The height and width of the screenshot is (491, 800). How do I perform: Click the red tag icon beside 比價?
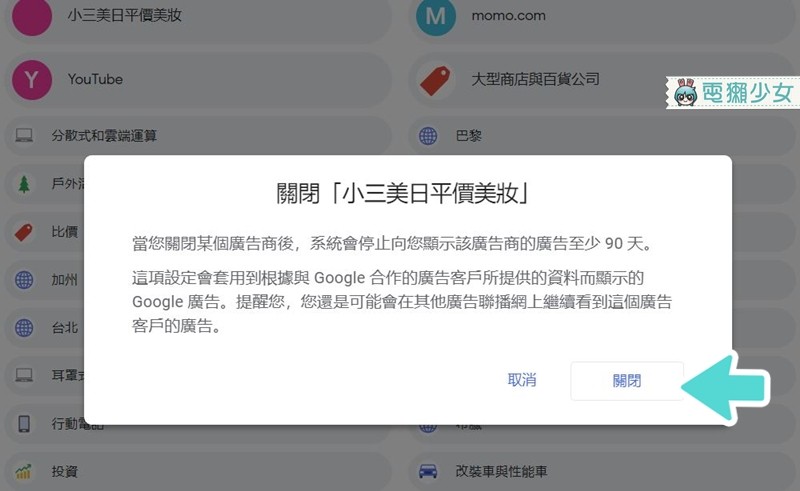pyautogui.click(x=25, y=232)
